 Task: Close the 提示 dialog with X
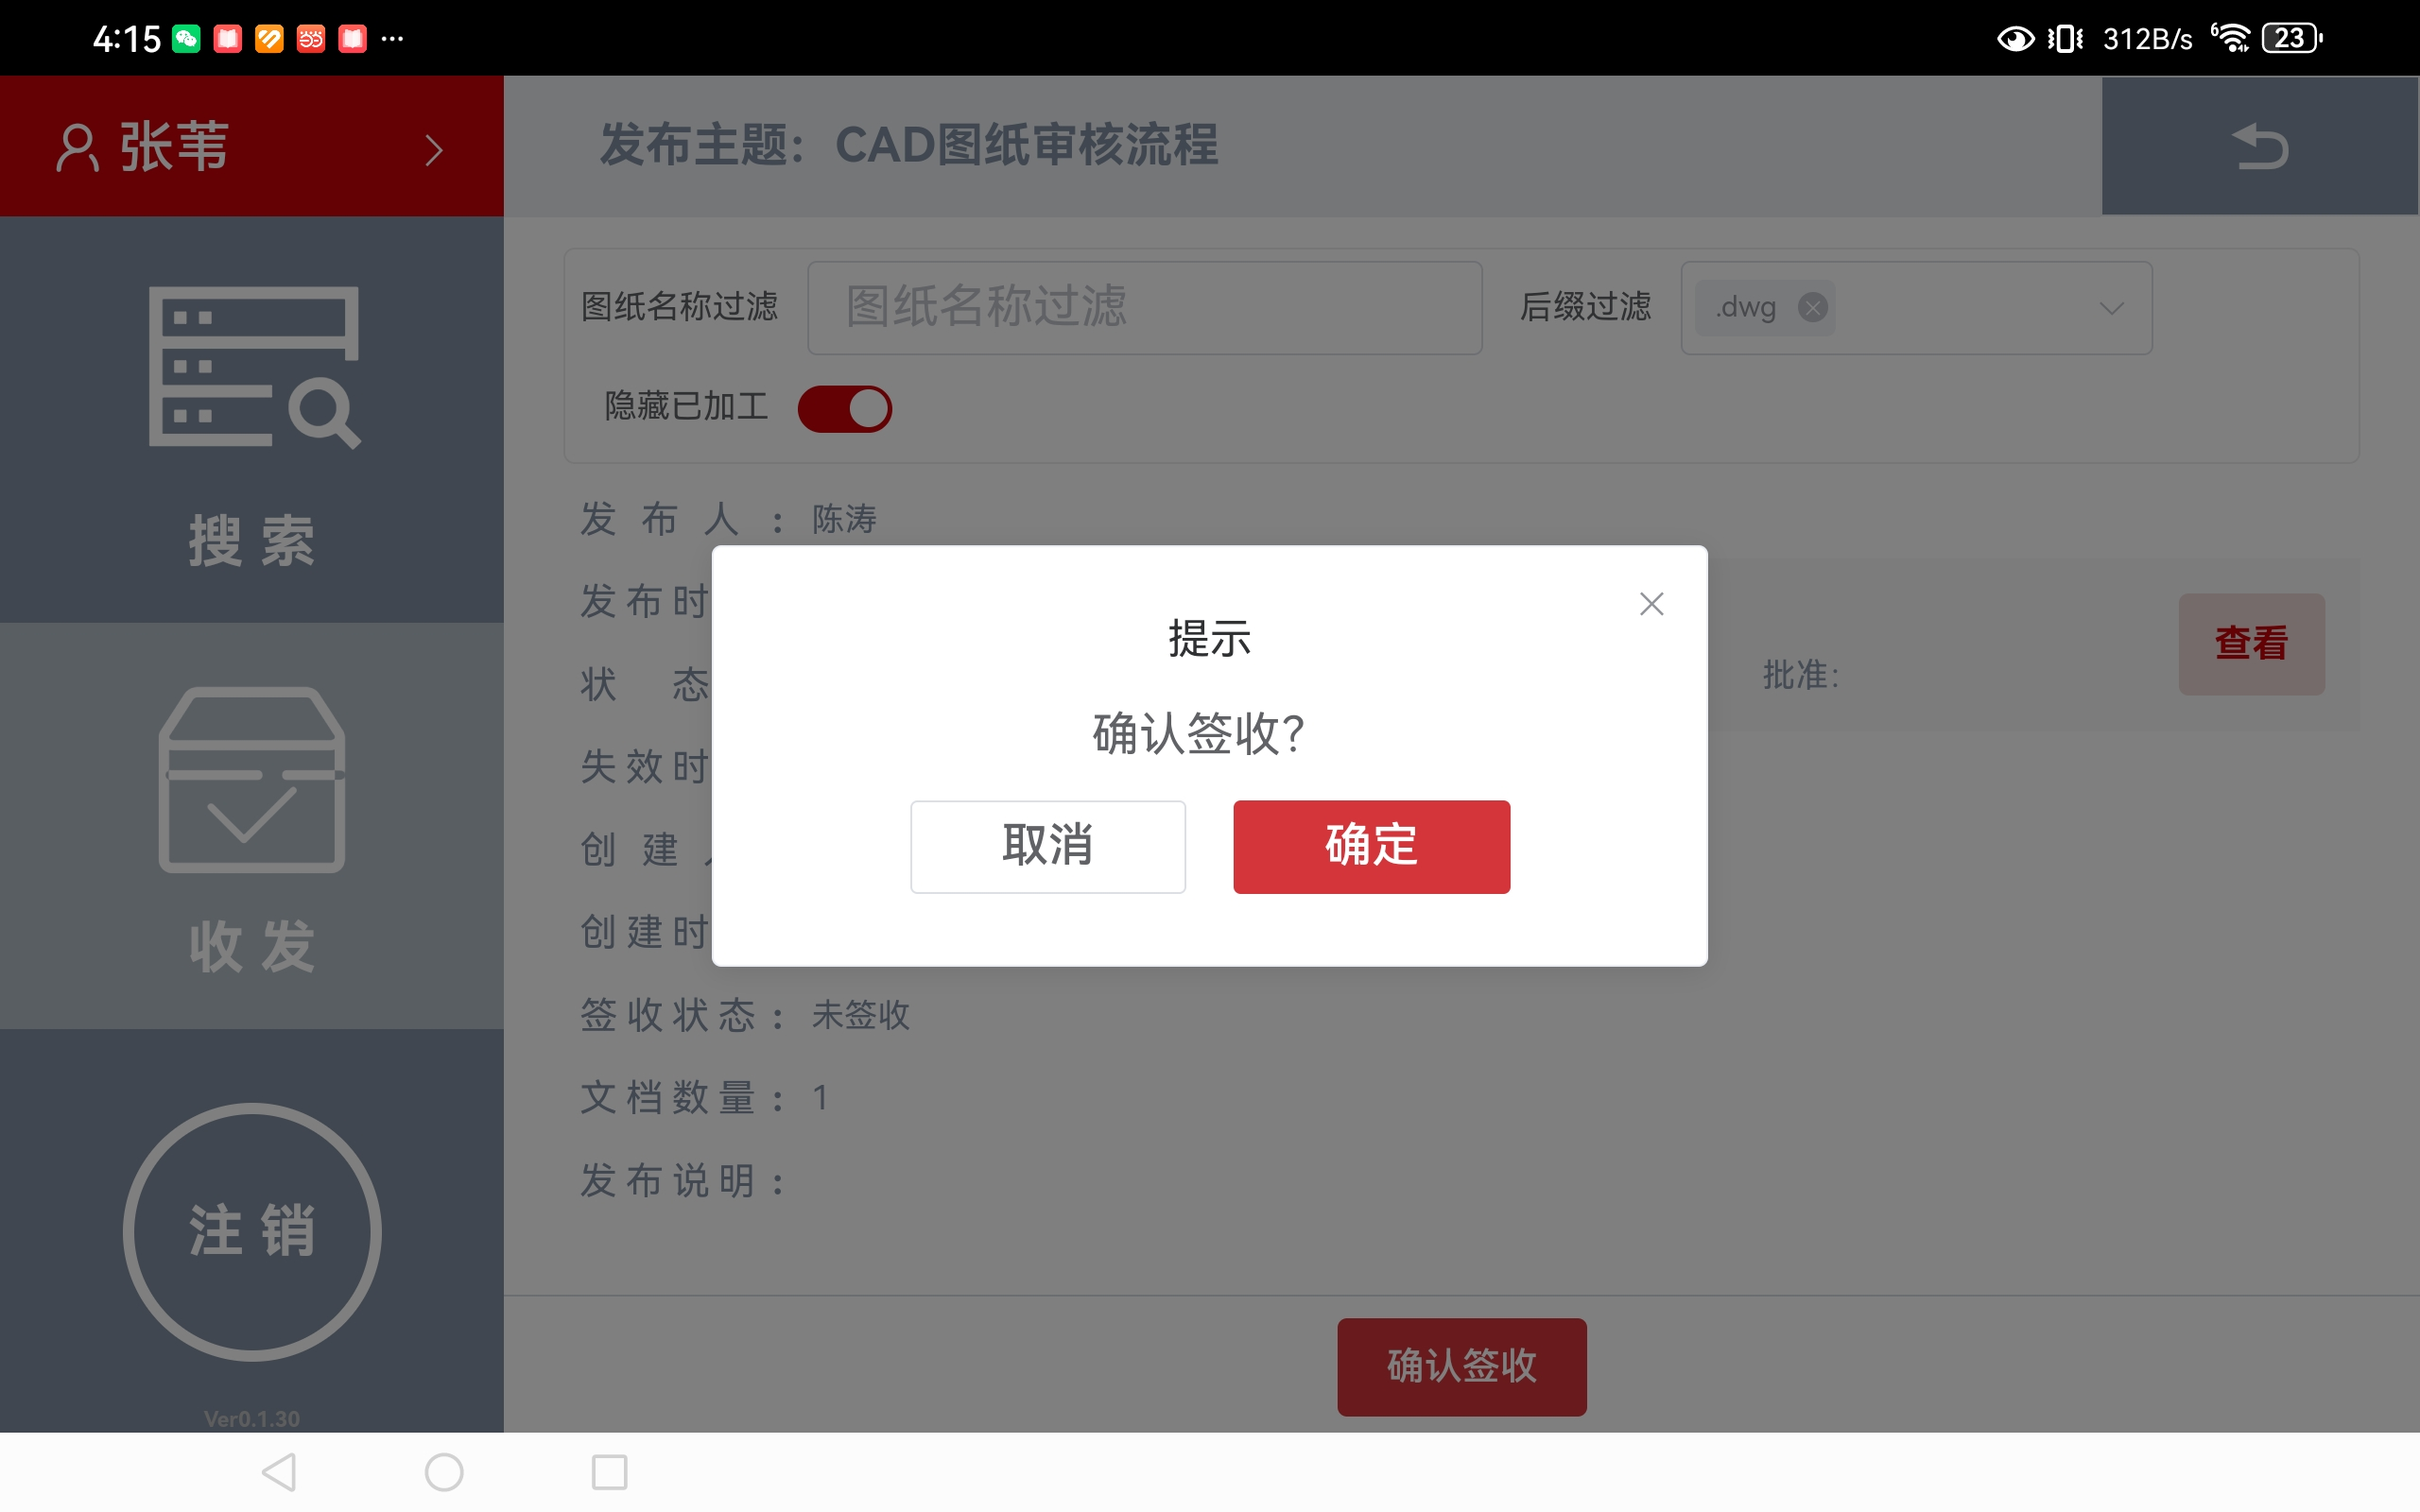(x=1651, y=604)
